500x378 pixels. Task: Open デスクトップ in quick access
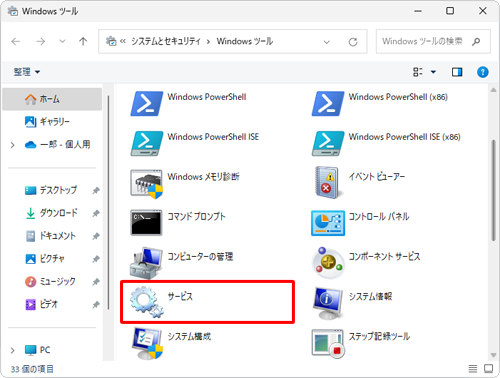[52, 190]
